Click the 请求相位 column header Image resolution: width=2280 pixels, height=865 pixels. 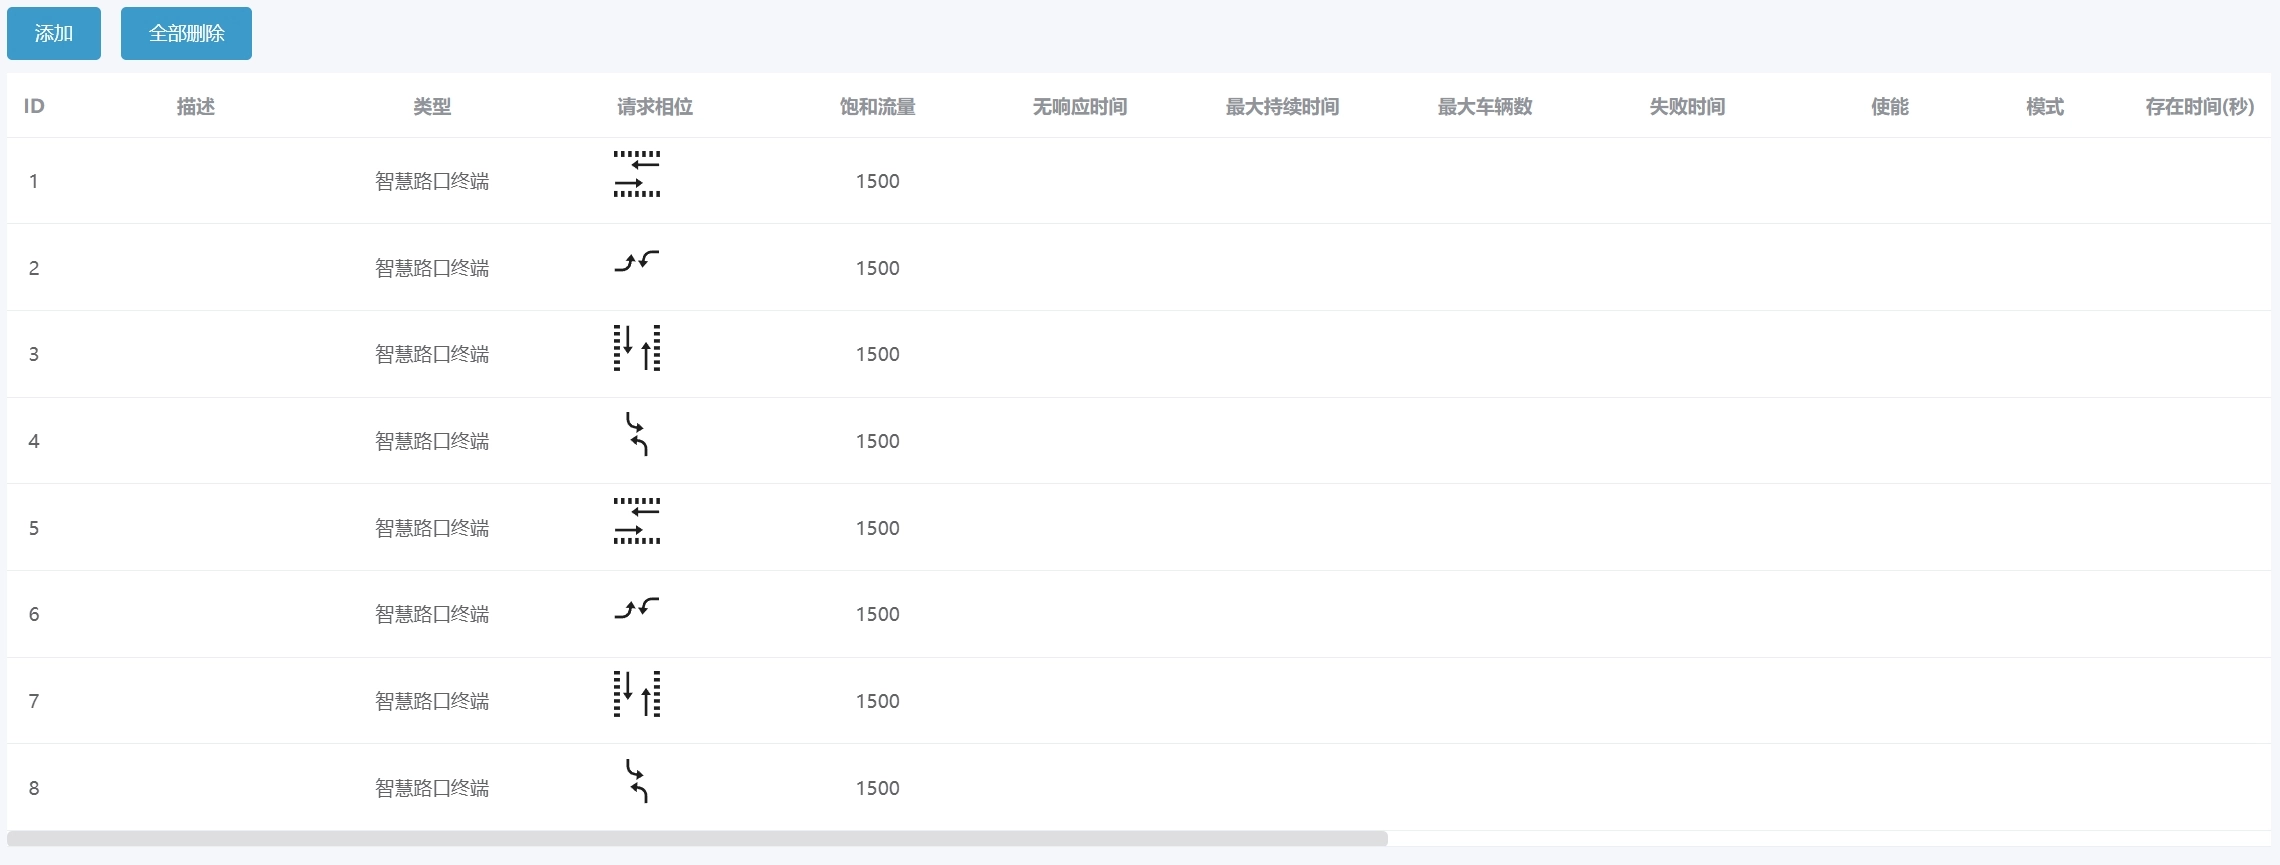(x=655, y=106)
